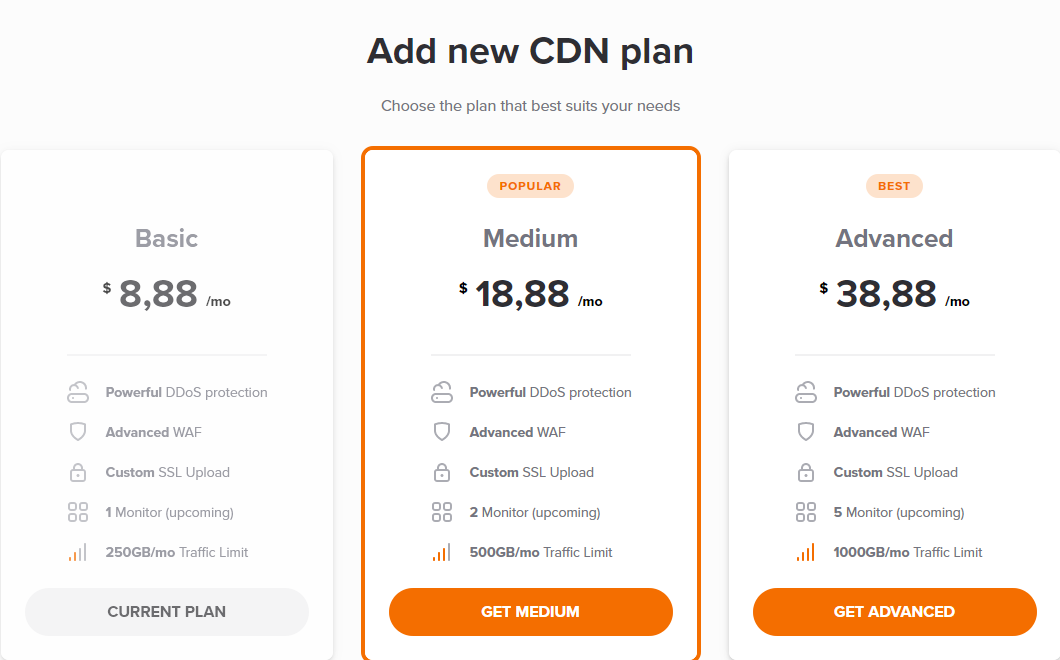Select the Medium plan title
Viewport: 1060px width, 660px height.
[531, 239]
